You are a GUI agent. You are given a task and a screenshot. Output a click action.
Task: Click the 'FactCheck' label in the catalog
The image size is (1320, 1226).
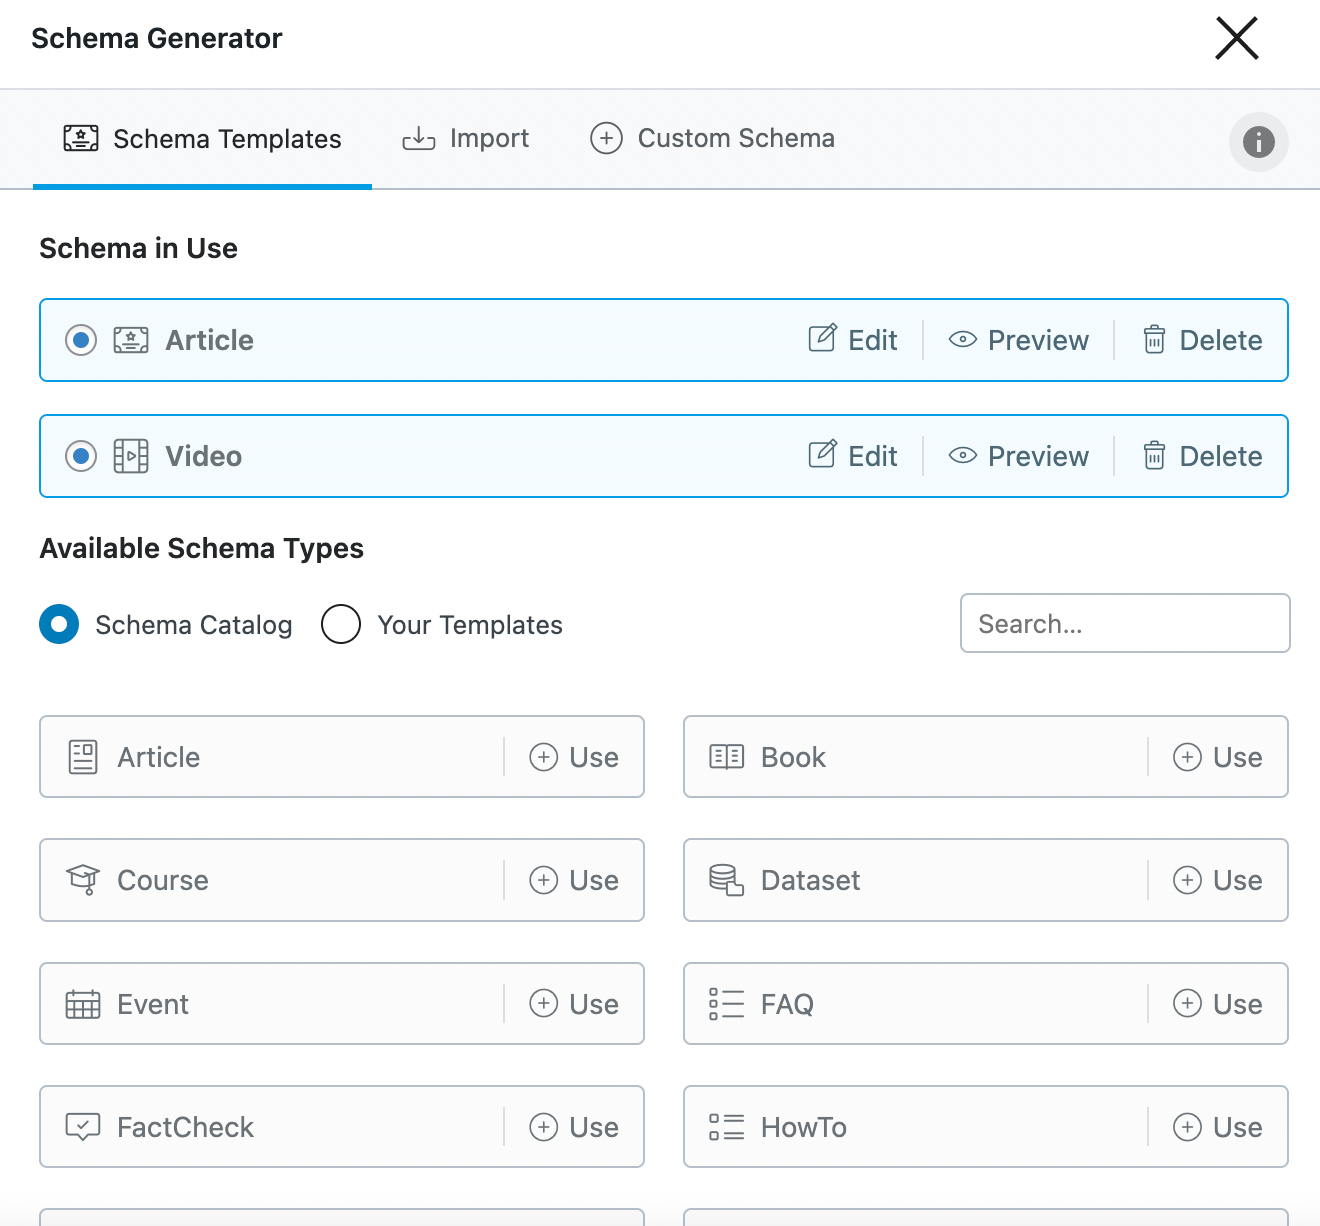pyautogui.click(x=186, y=1127)
